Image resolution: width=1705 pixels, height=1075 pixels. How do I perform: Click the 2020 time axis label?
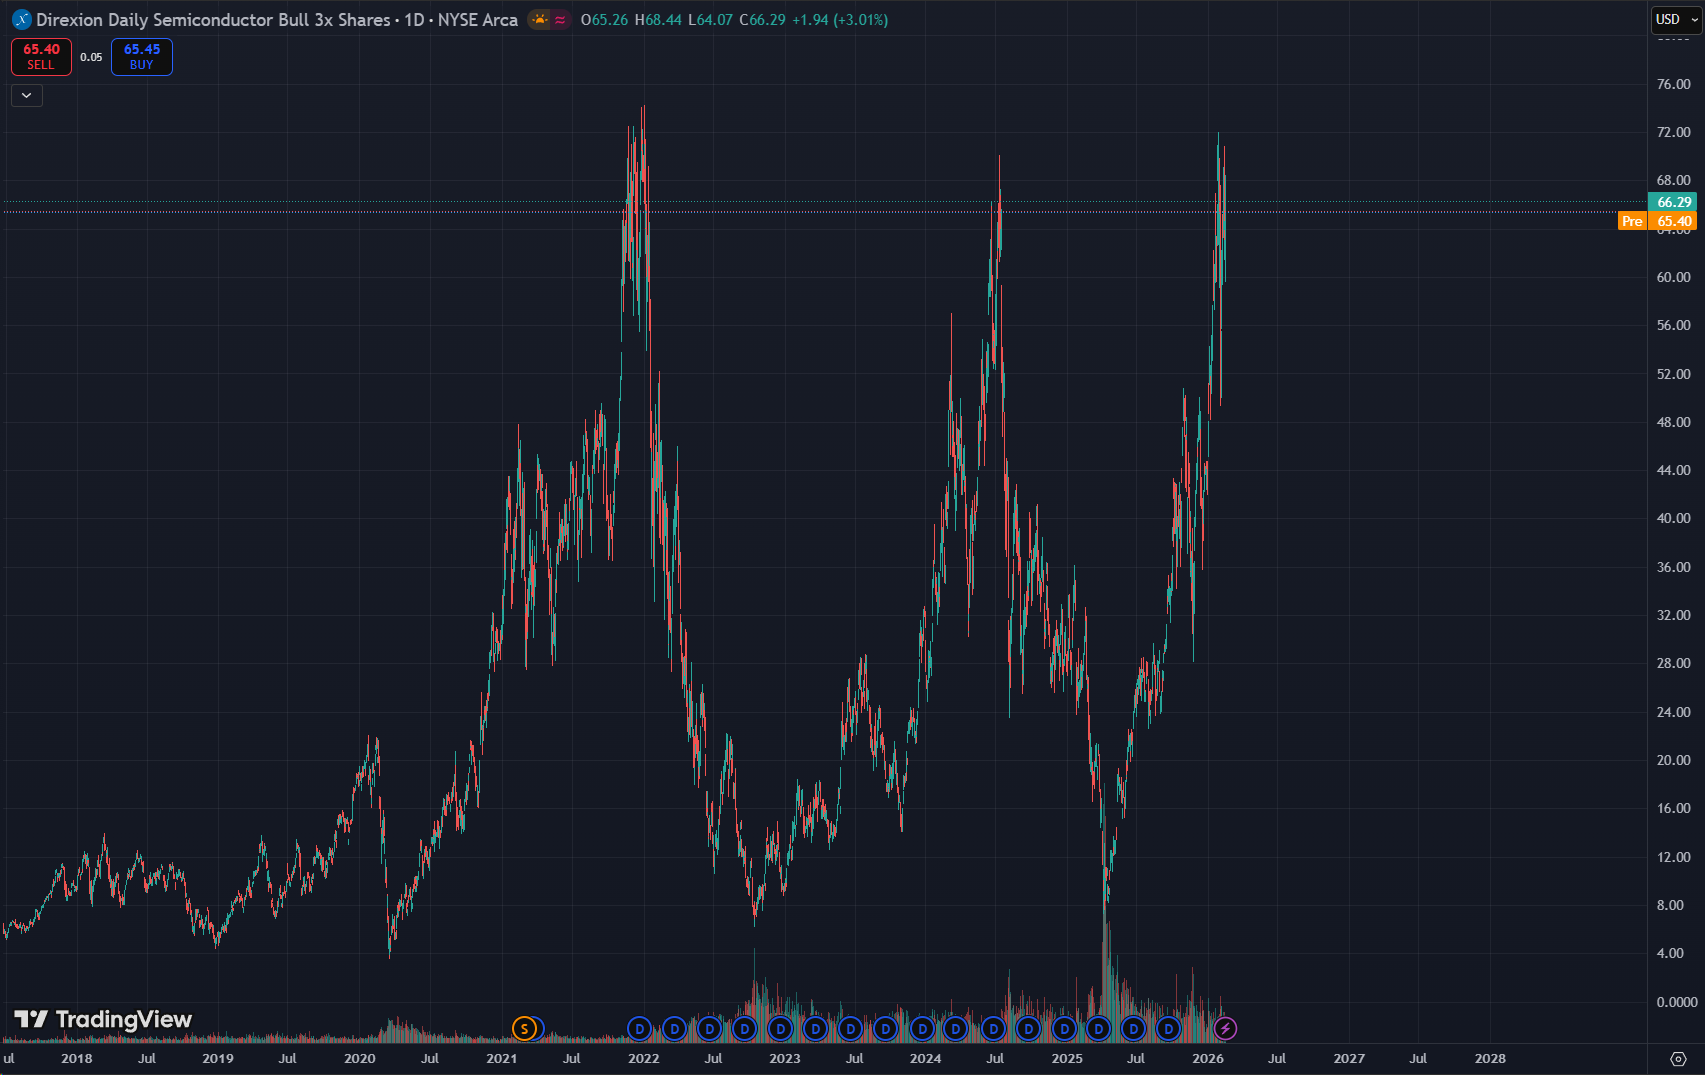pyautogui.click(x=360, y=1058)
